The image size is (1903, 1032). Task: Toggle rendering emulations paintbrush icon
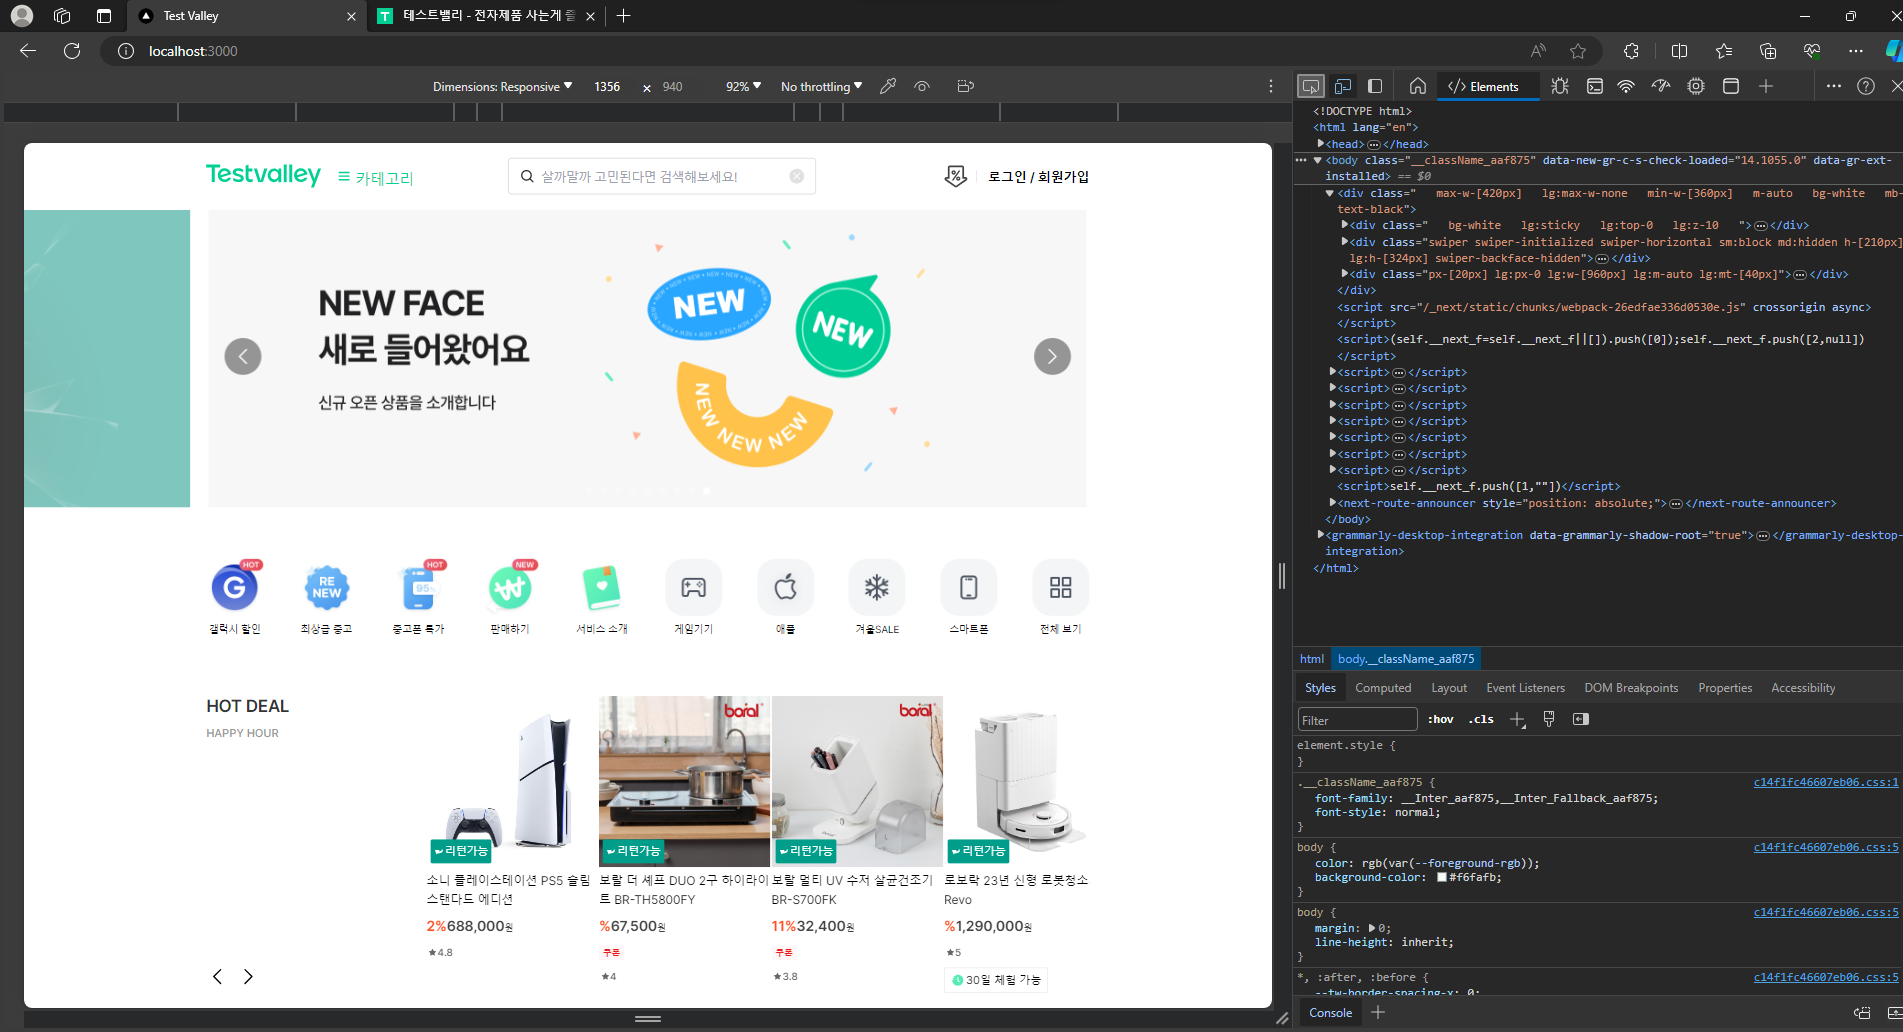point(1549,719)
